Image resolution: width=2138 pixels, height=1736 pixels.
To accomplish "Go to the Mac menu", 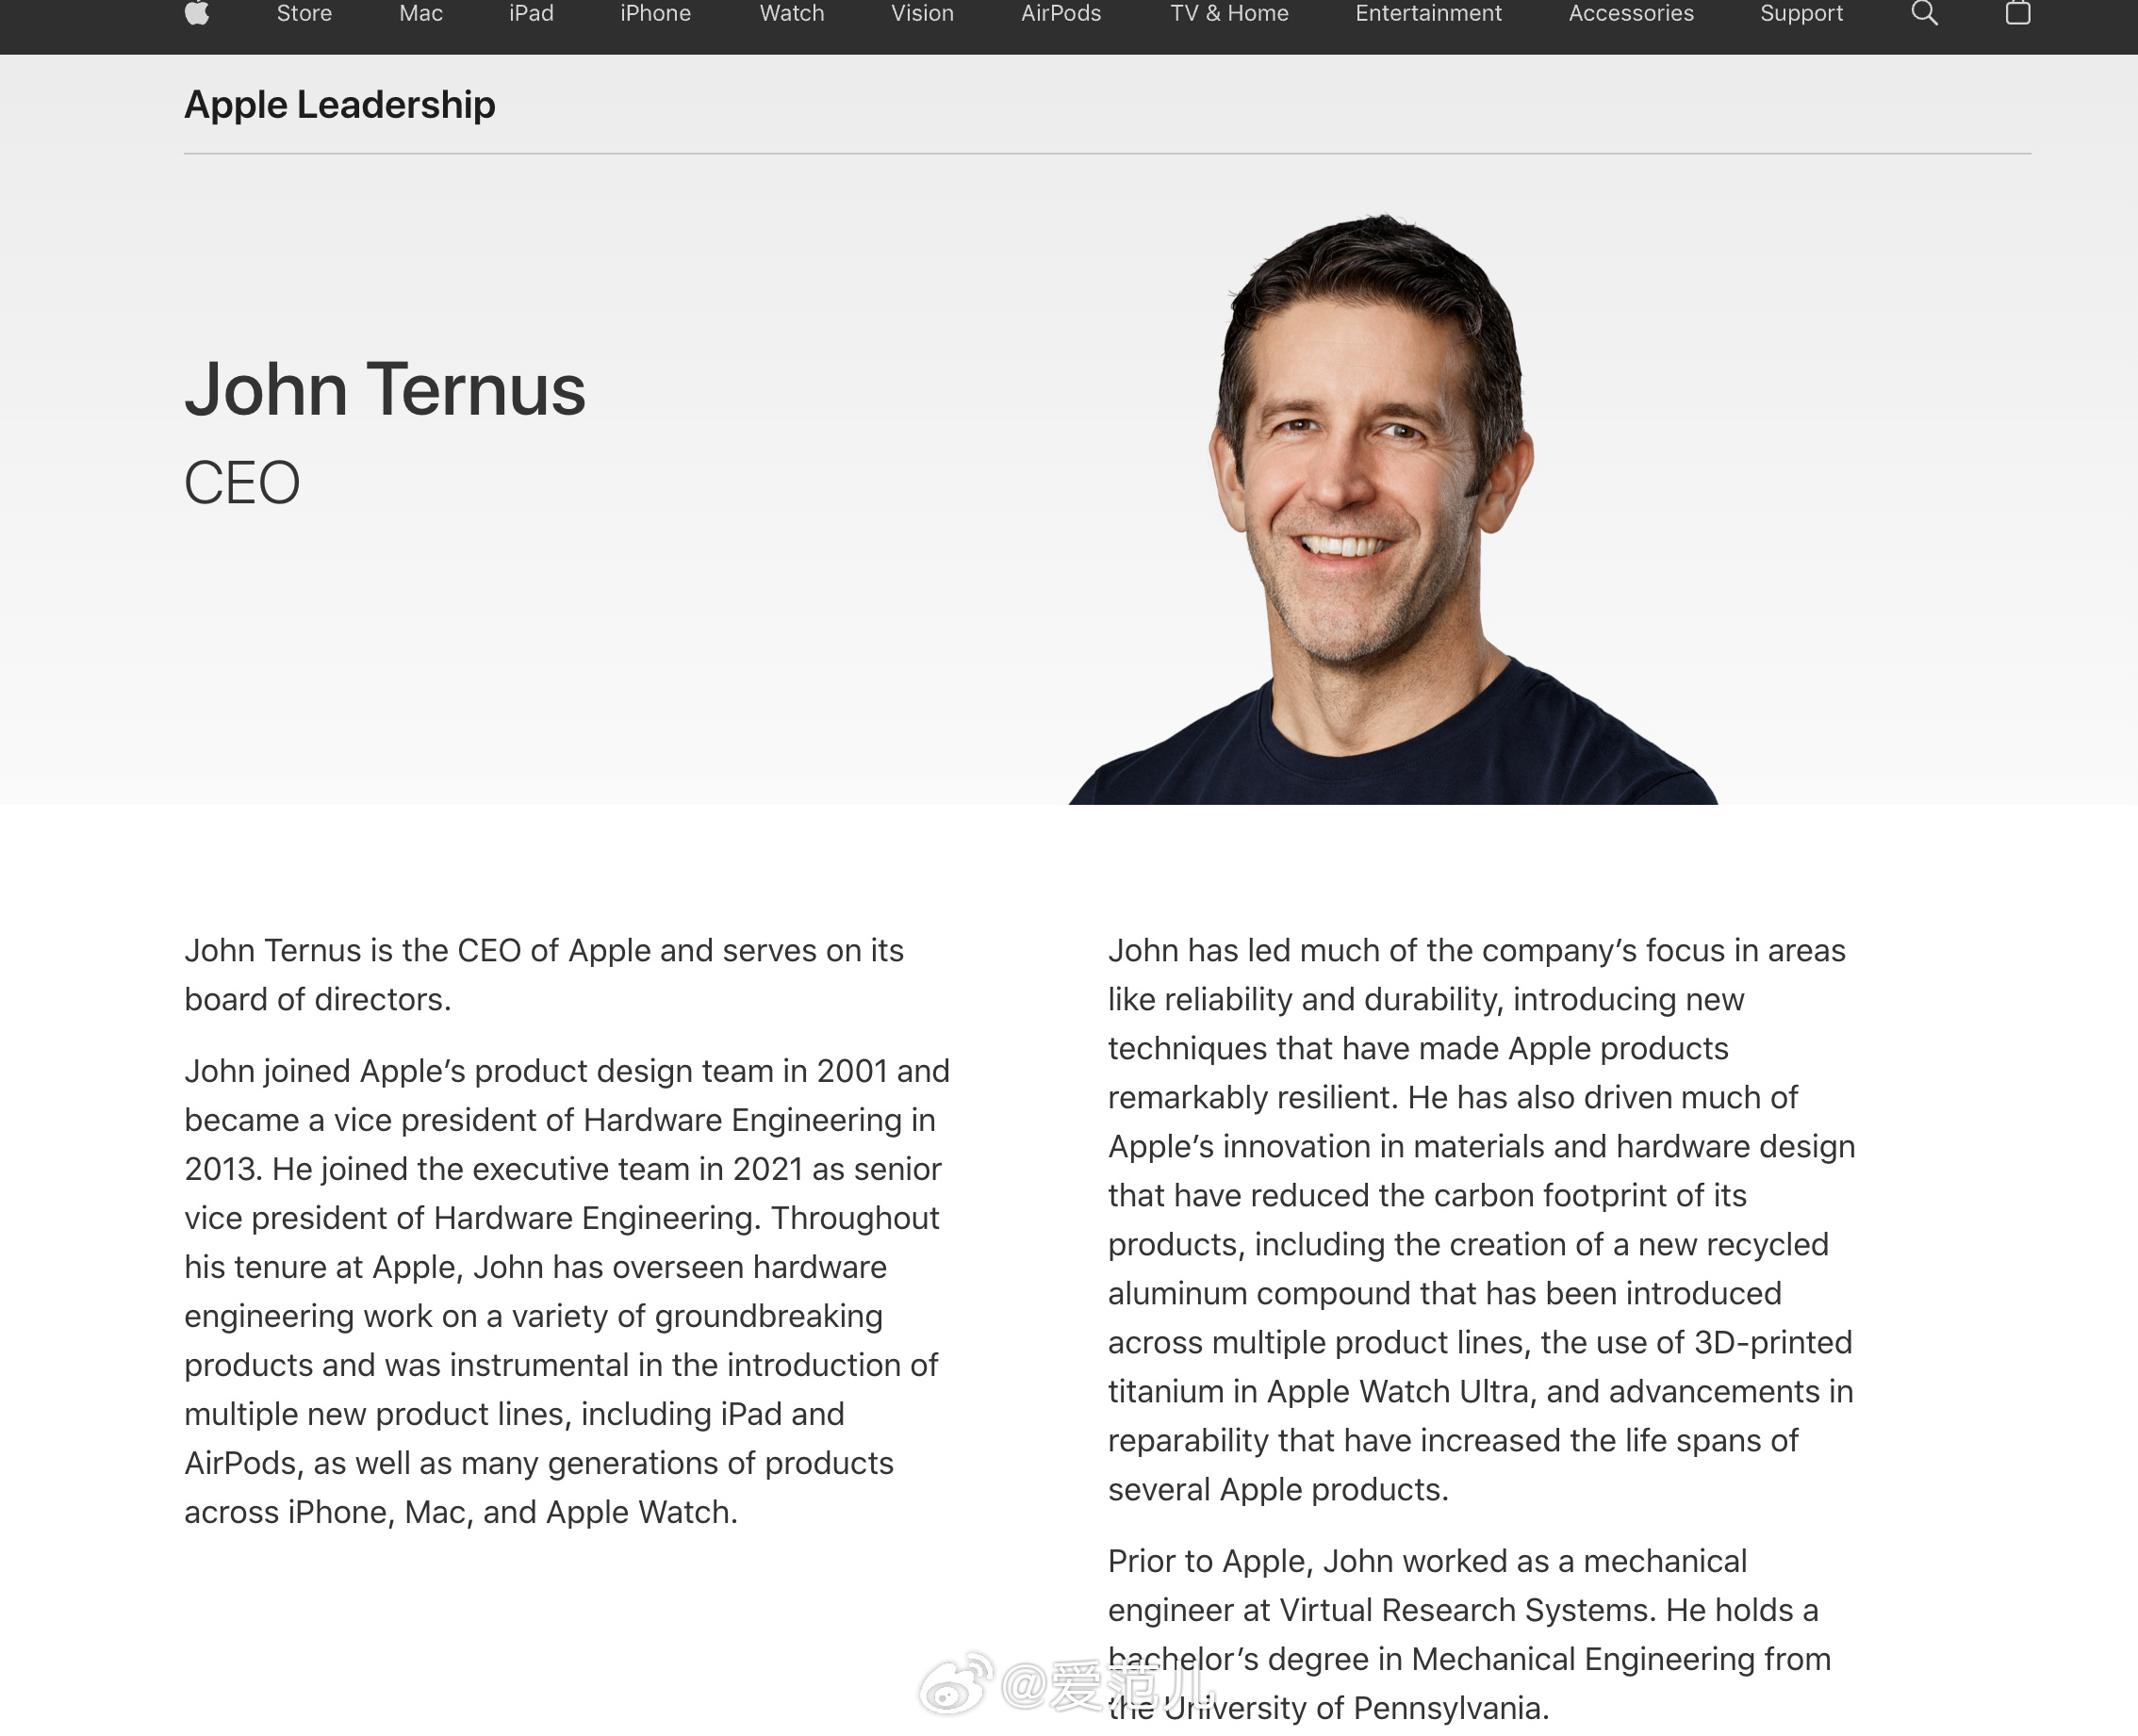I will click(421, 13).
